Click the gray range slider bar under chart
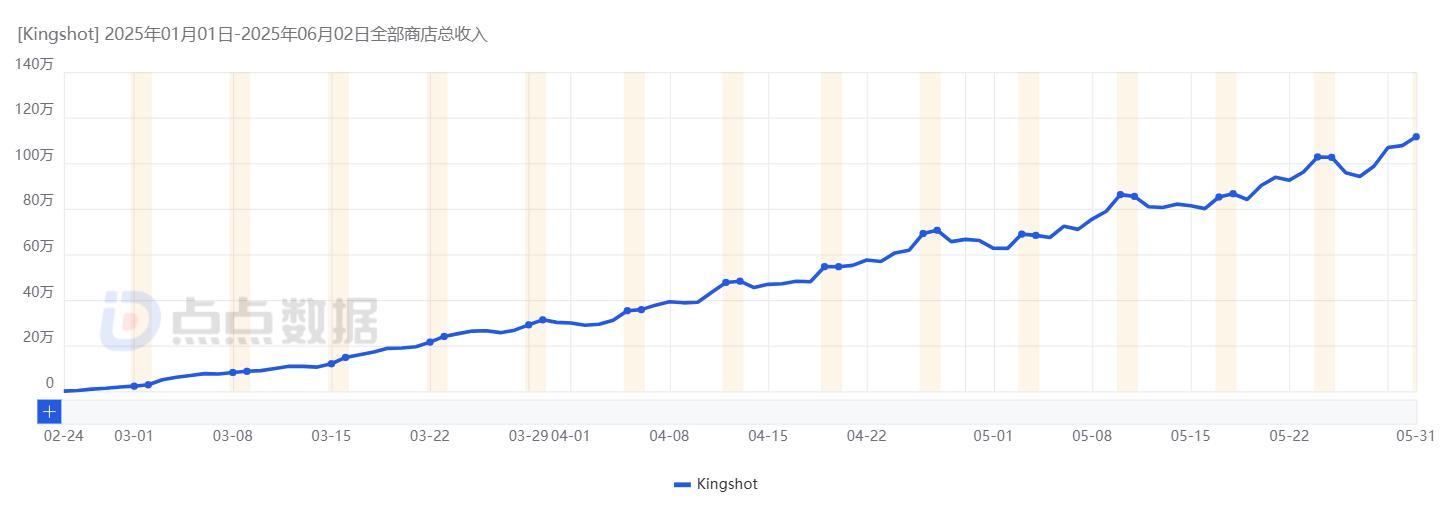This screenshot has height=510, width=1444. click(x=739, y=411)
